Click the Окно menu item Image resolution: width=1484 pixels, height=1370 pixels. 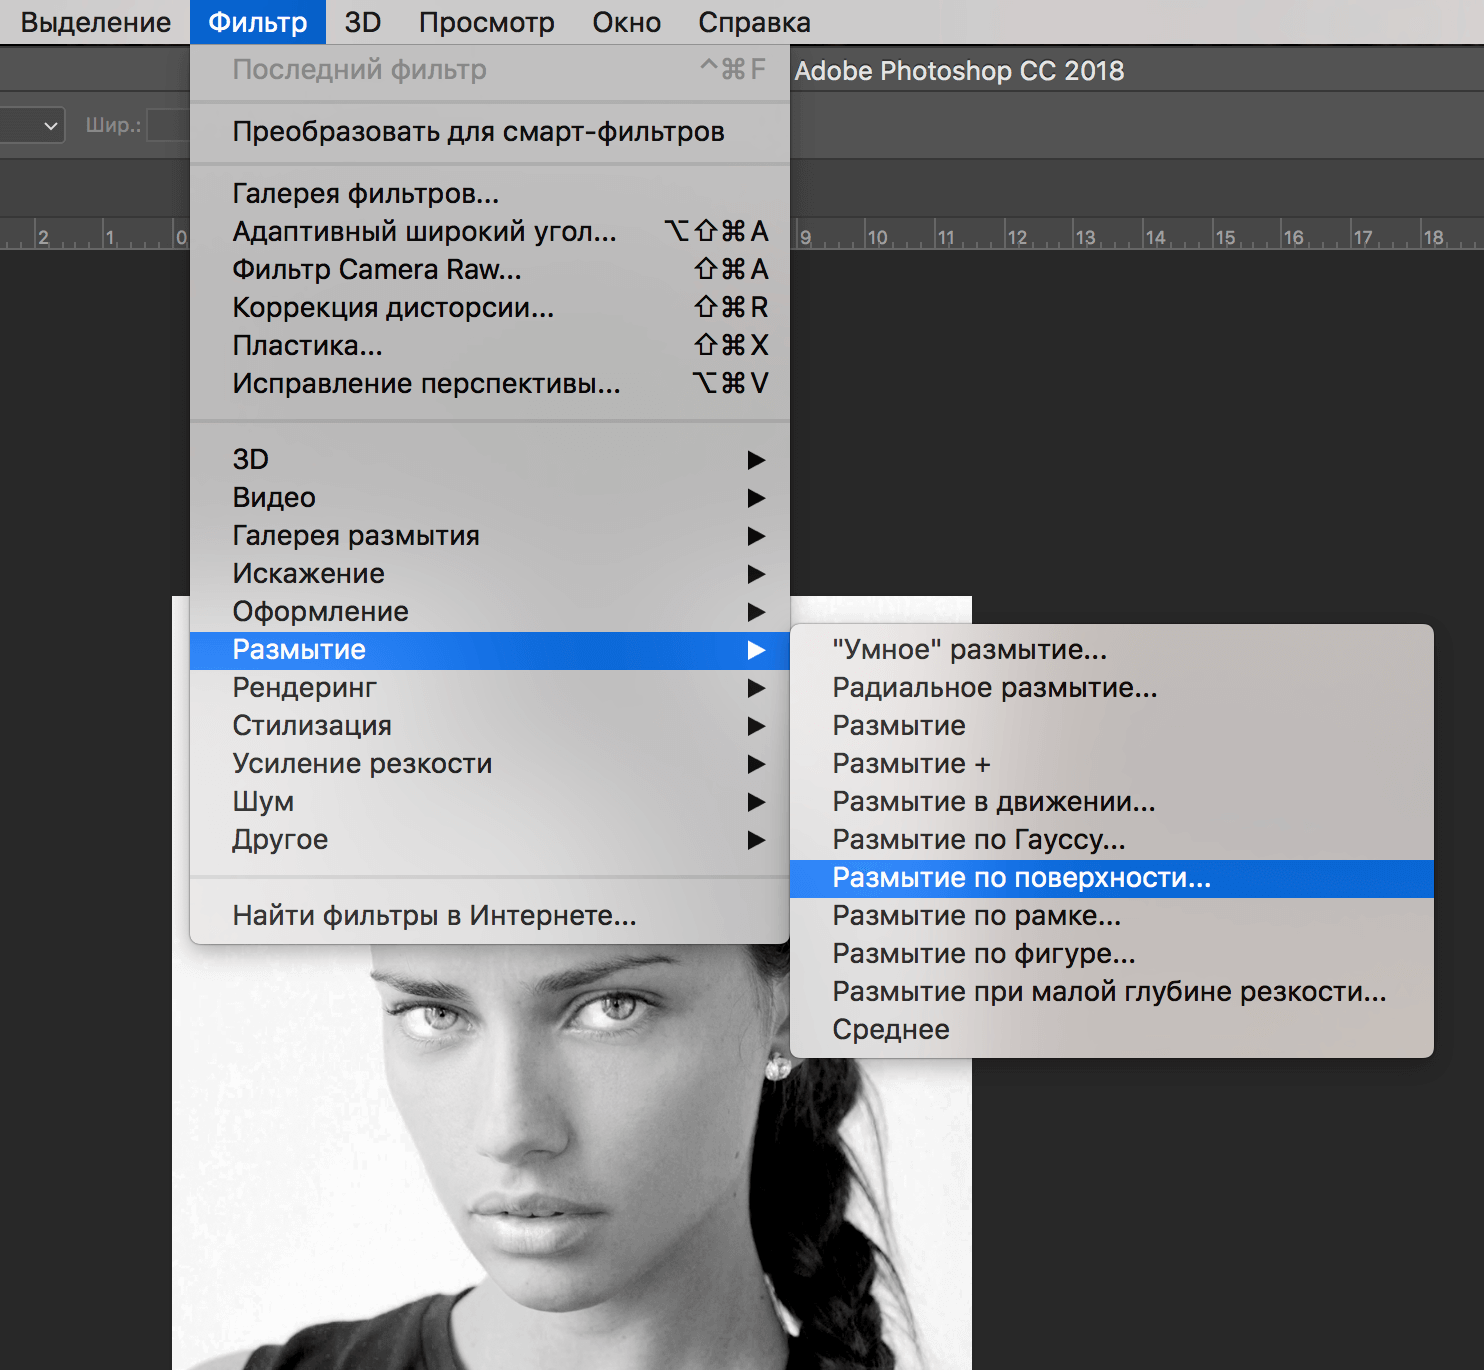626,22
